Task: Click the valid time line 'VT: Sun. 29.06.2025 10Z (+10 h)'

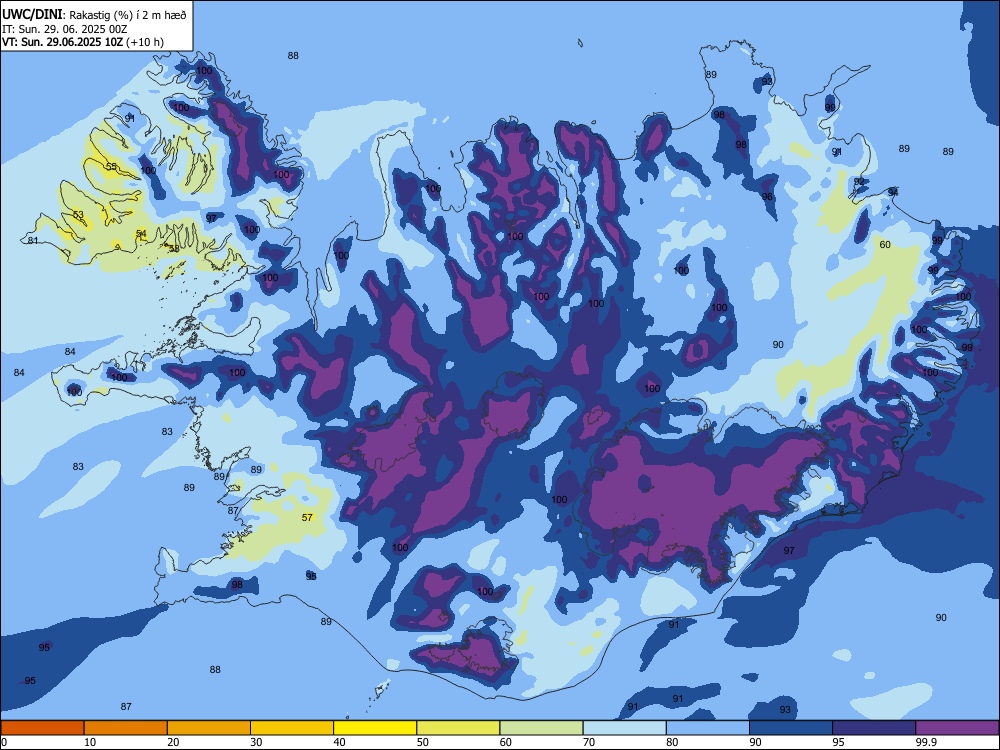Action: tap(83, 42)
